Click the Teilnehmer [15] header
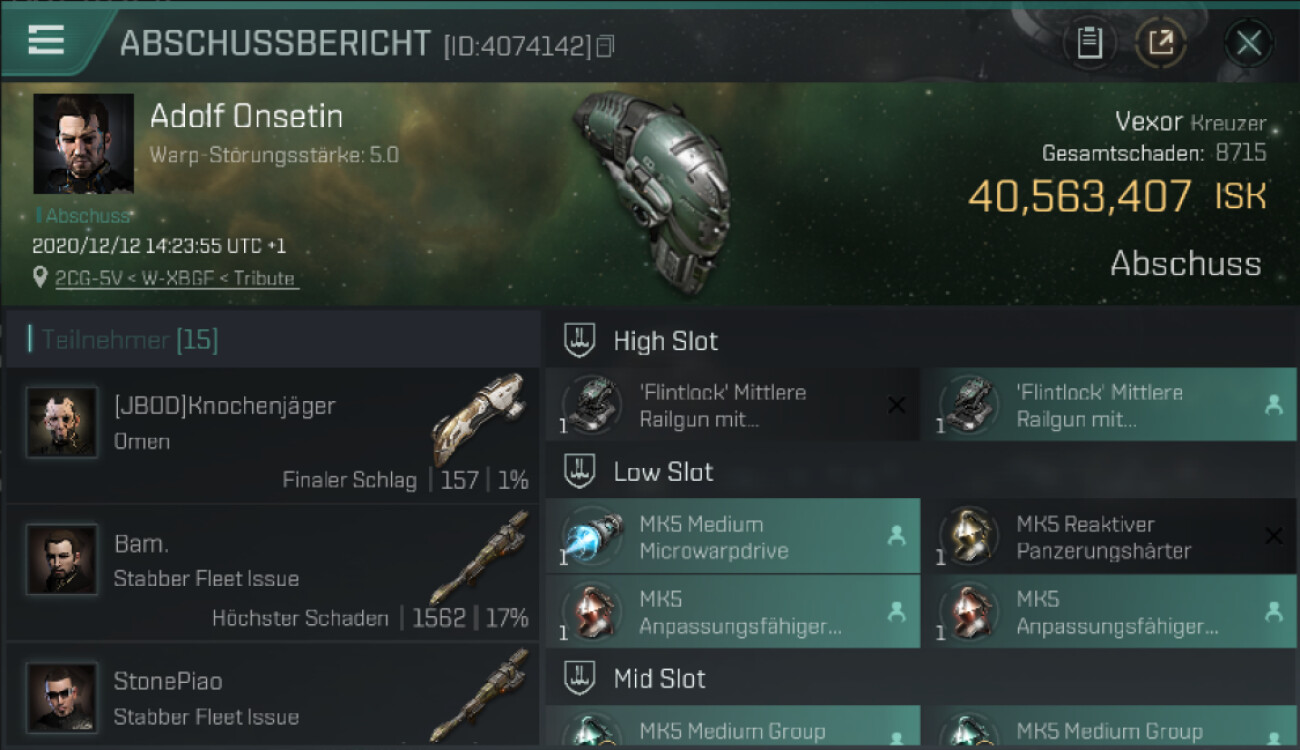This screenshot has height=750, width=1300. pyautogui.click(x=130, y=340)
